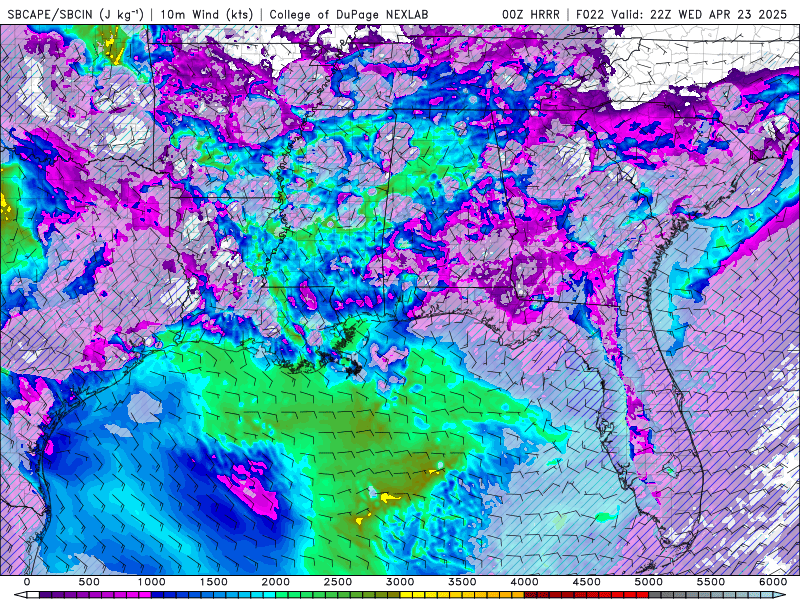Click the 10m Wind (kts) label
800x600 pixels.
pyautogui.click(x=207, y=14)
